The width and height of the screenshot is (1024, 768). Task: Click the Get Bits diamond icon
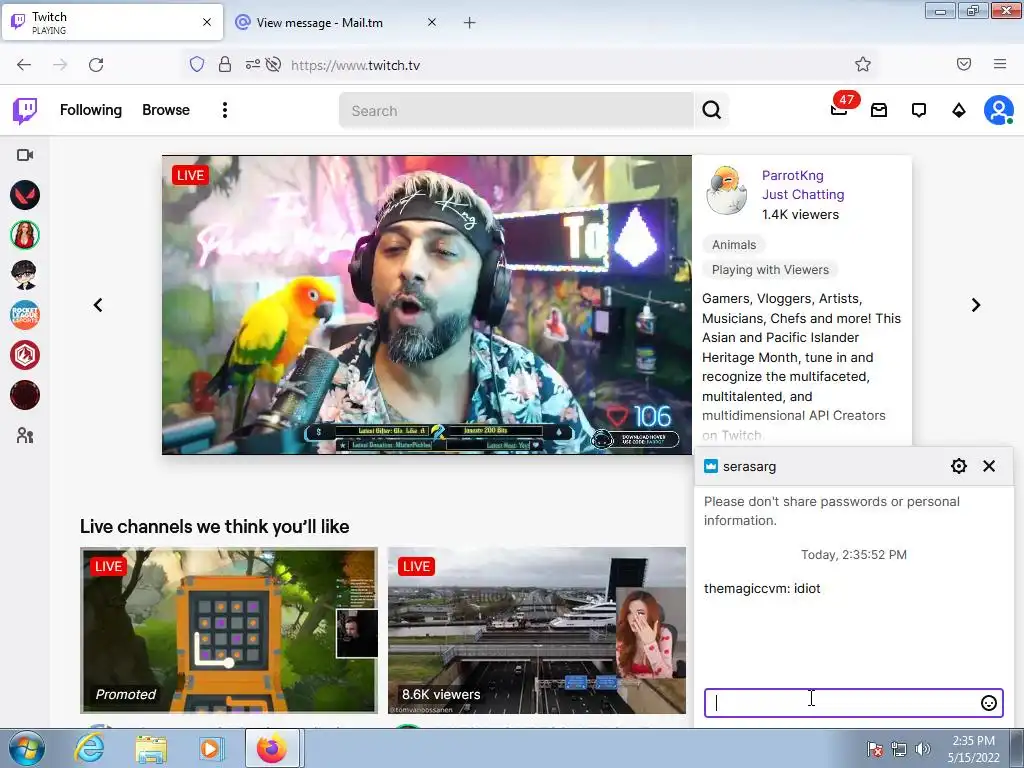pyautogui.click(x=959, y=110)
